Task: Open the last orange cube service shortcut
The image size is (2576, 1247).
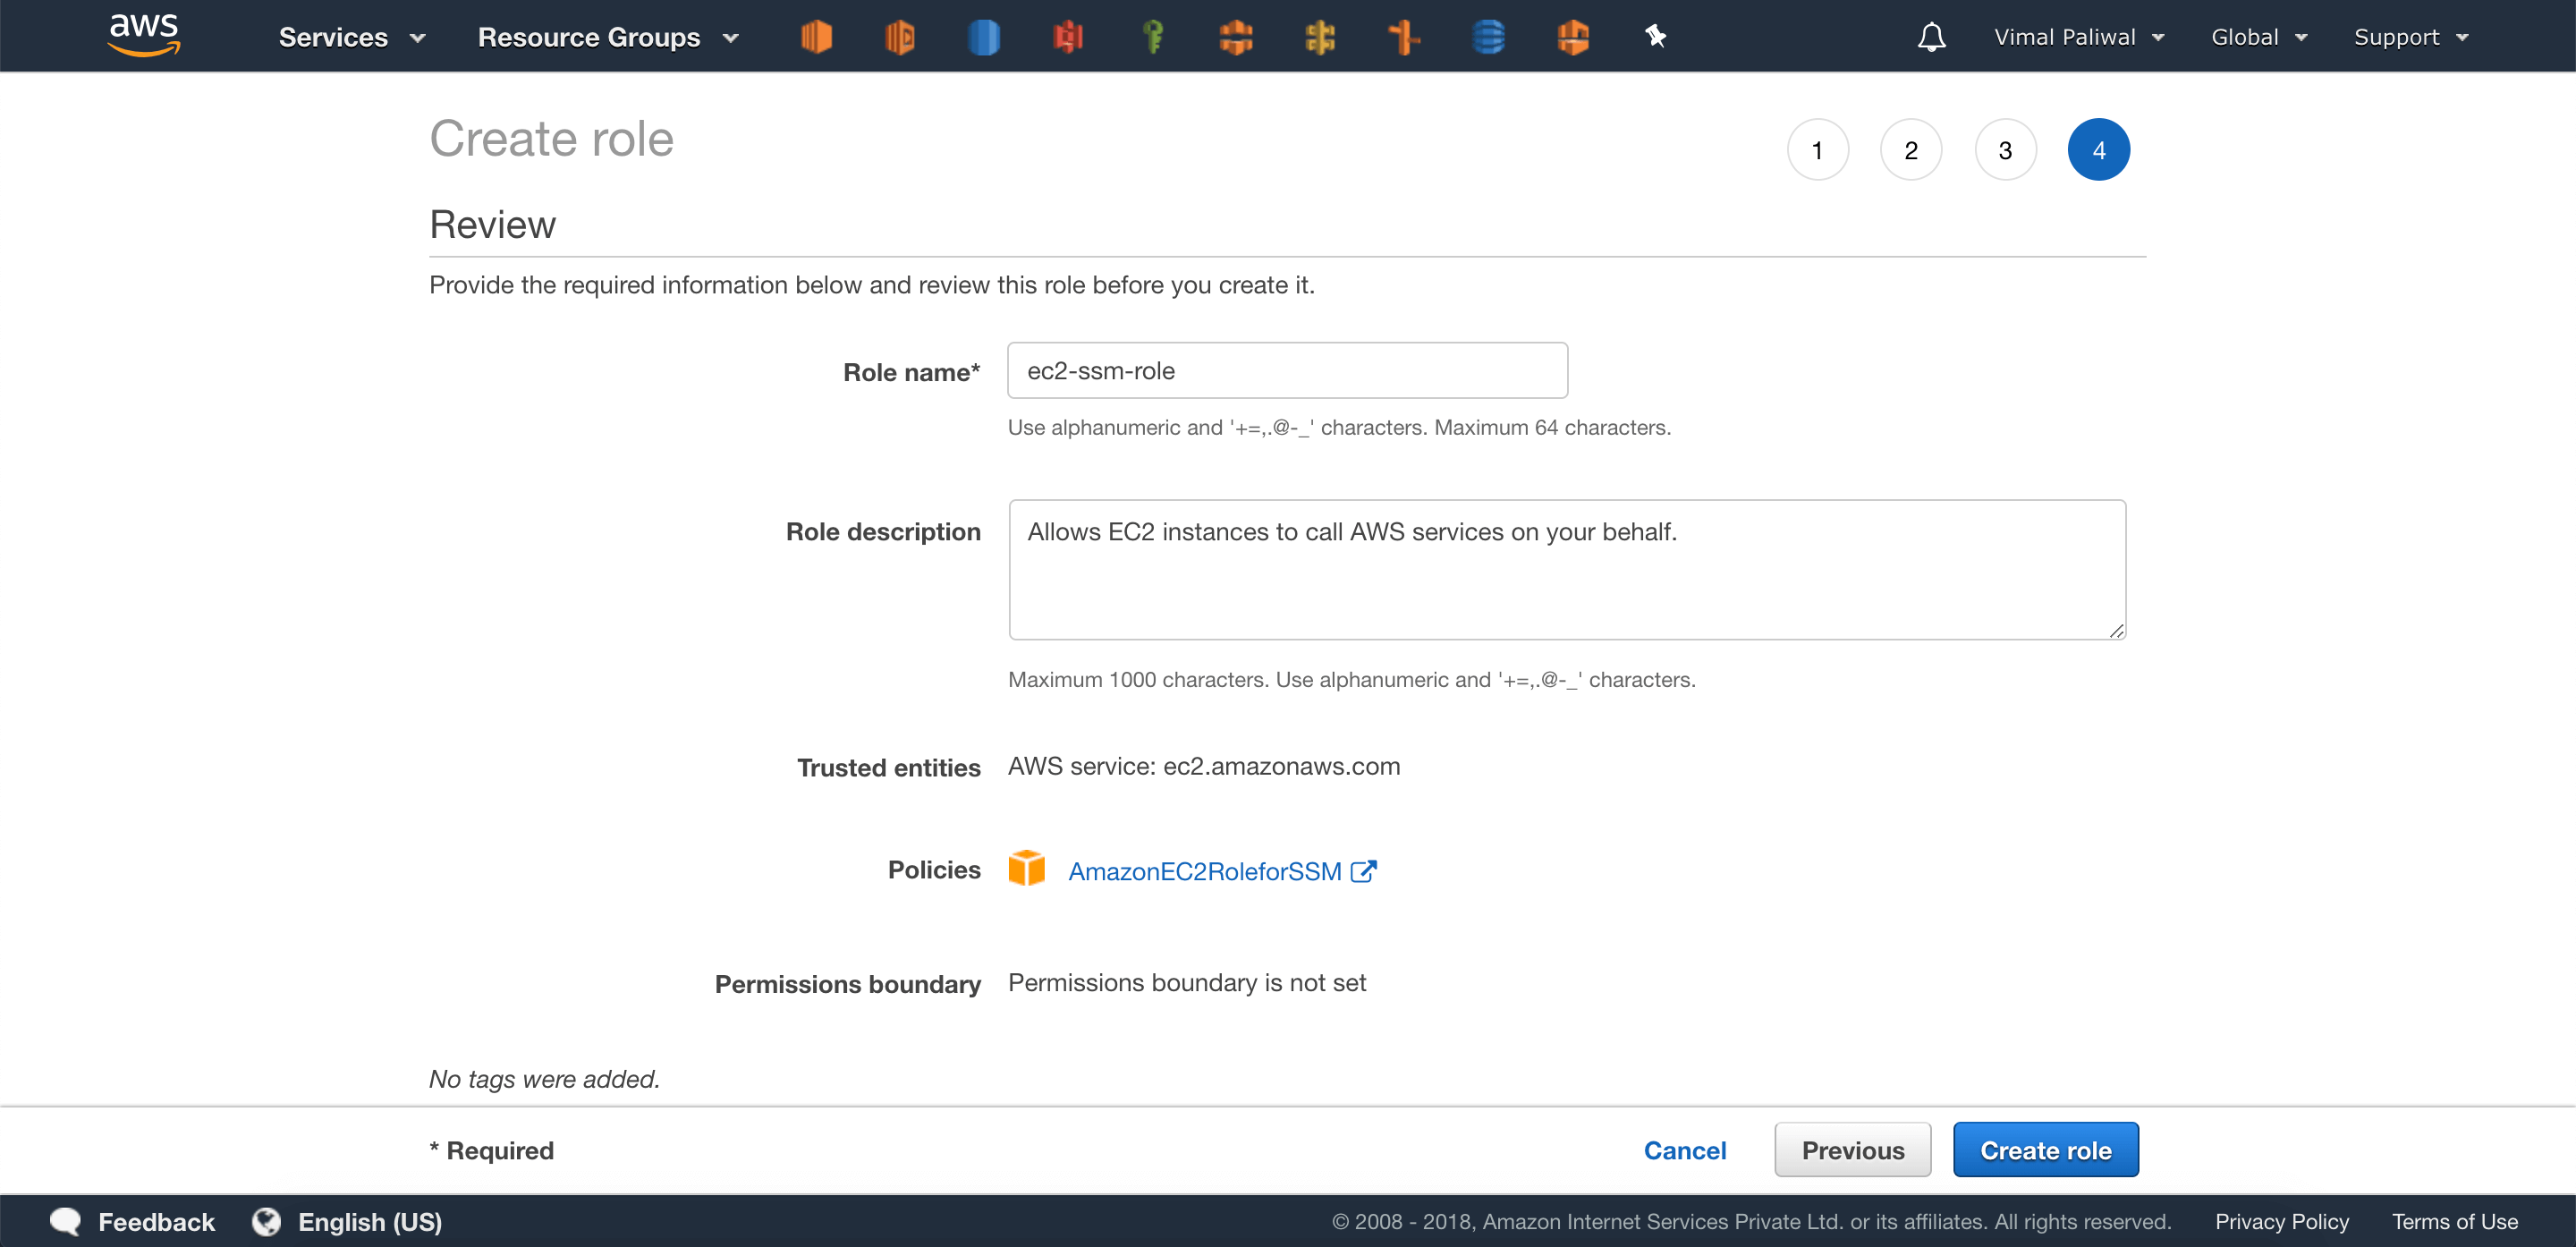Action: [x=1573, y=37]
